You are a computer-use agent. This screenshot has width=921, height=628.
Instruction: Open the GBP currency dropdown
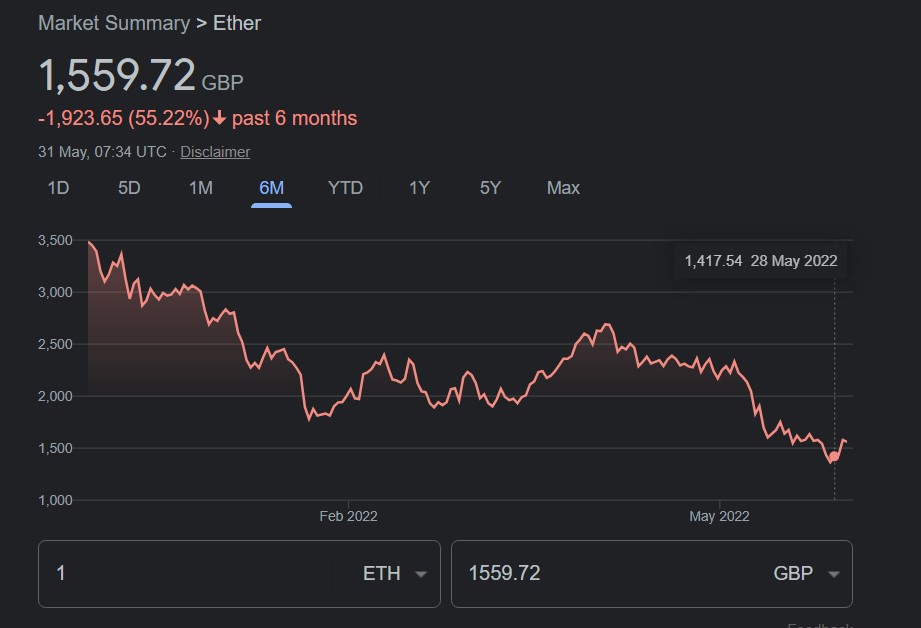point(806,574)
